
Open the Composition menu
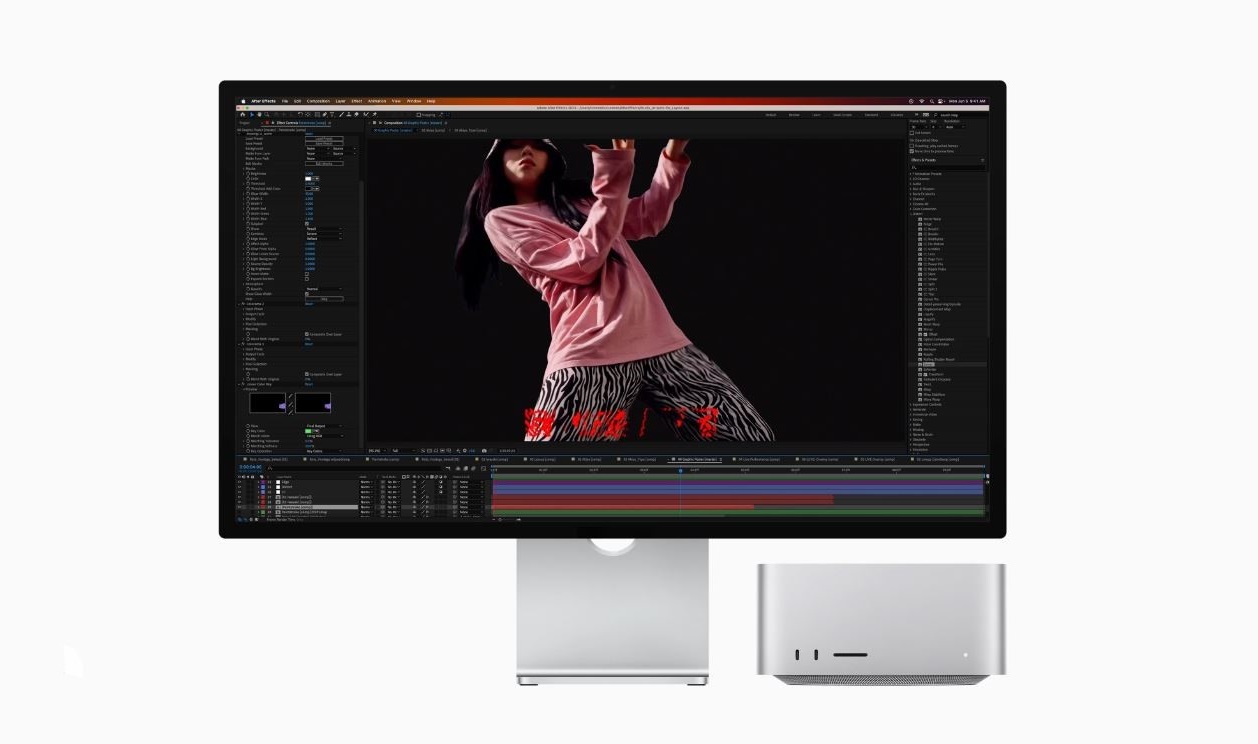318,101
